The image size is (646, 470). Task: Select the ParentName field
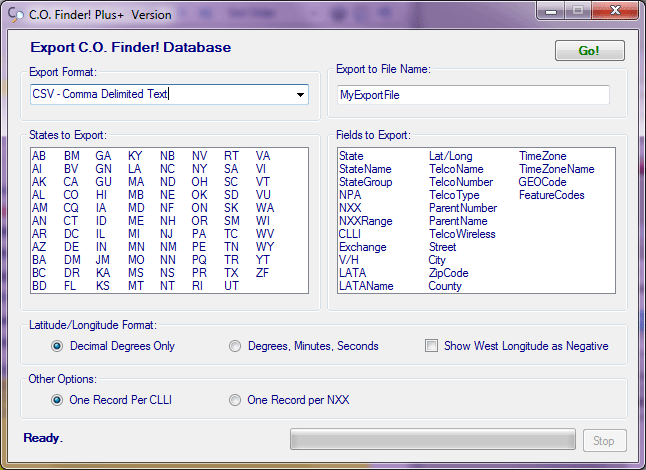tap(458, 221)
